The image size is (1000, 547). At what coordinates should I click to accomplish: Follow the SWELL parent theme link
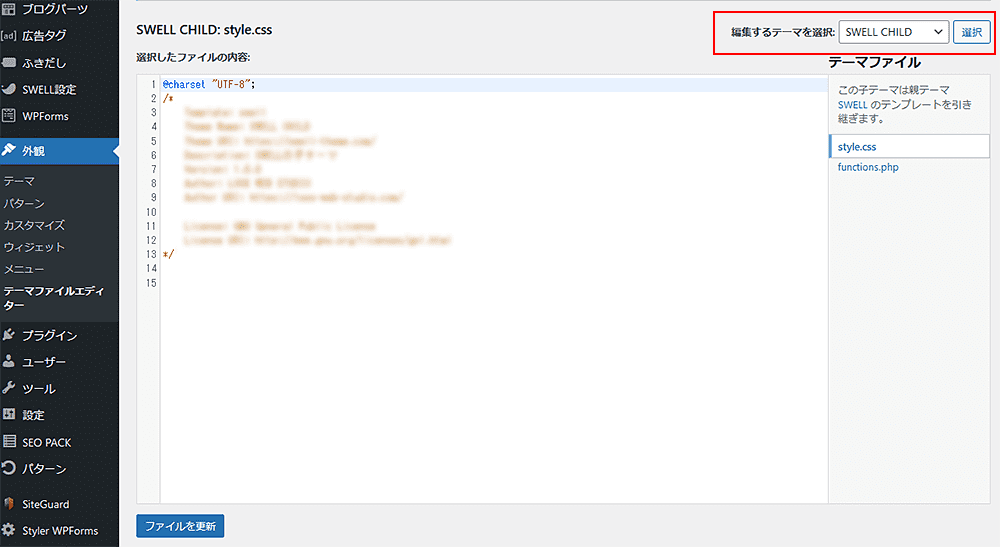click(852, 105)
